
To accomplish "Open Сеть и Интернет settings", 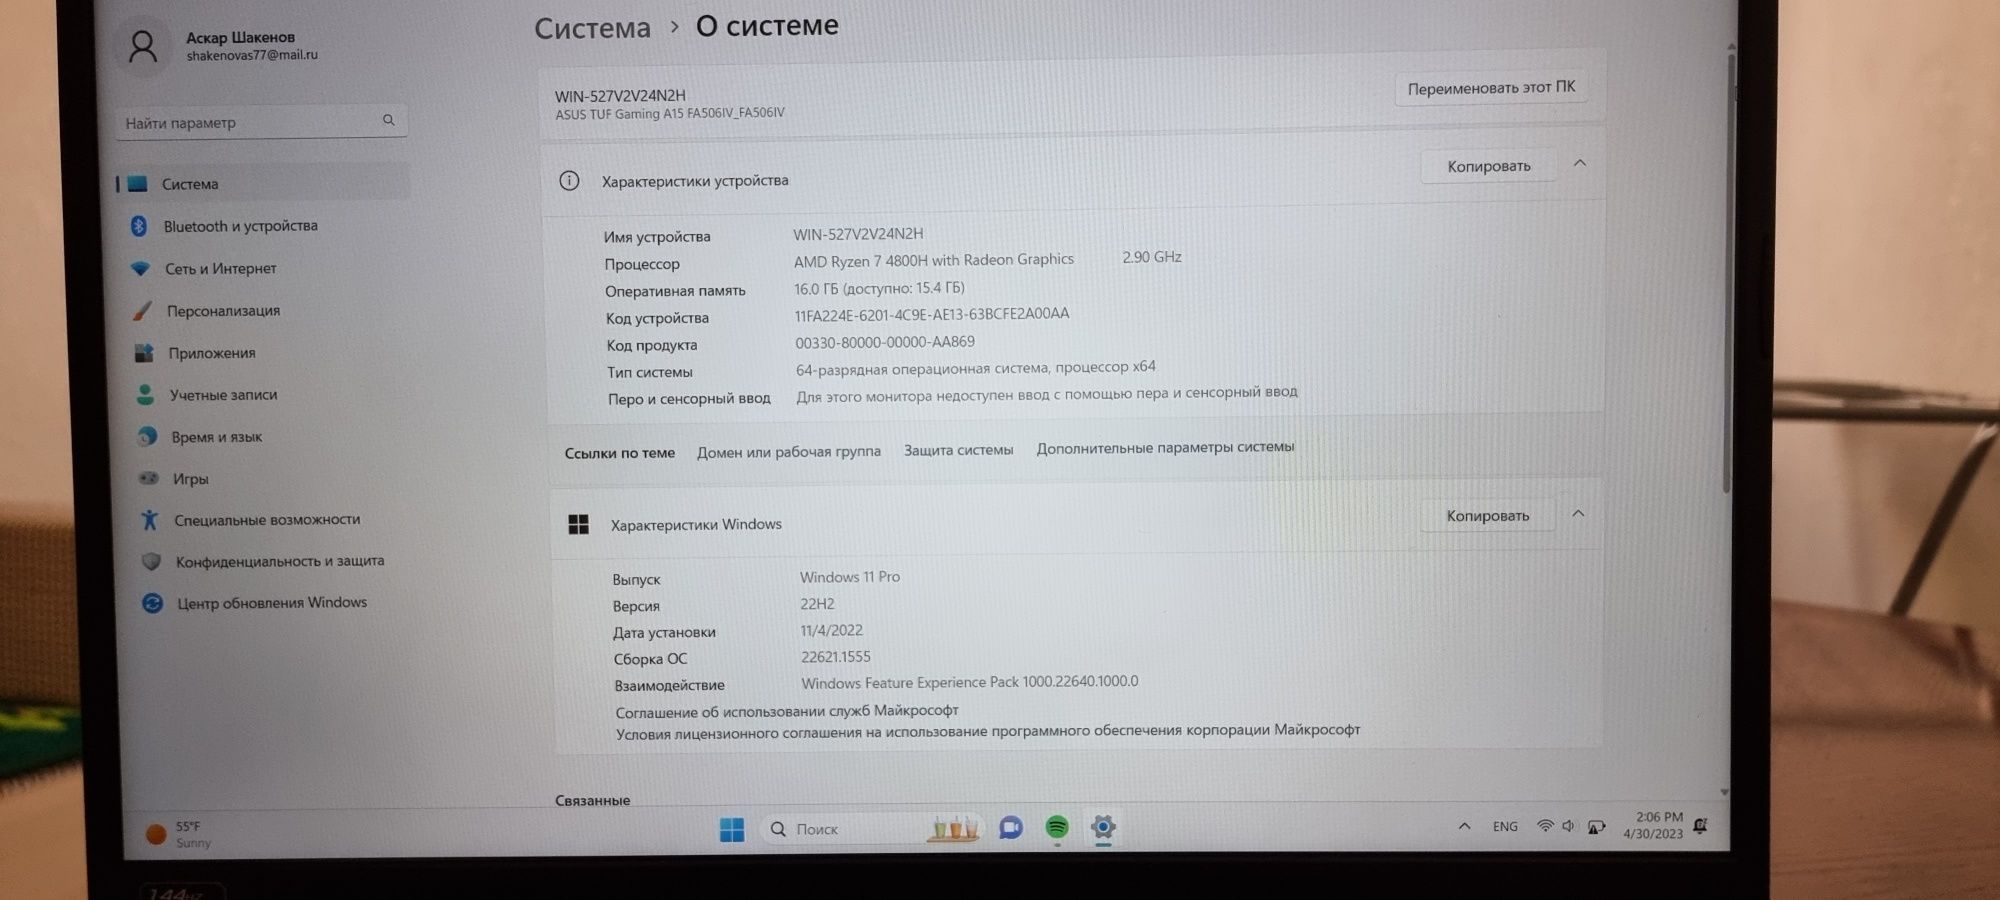I will pyautogui.click(x=220, y=269).
